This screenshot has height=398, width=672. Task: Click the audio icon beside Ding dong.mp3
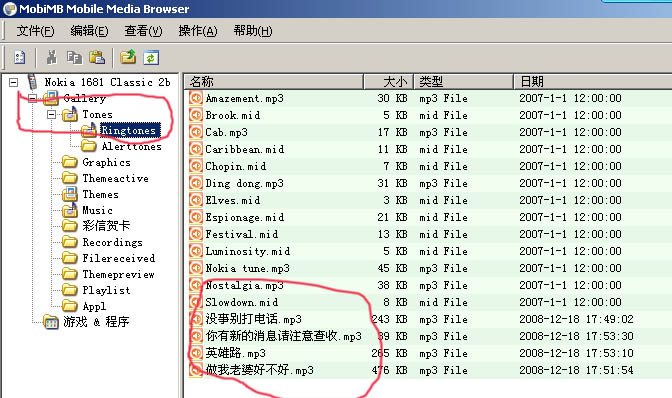coord(196,183)
